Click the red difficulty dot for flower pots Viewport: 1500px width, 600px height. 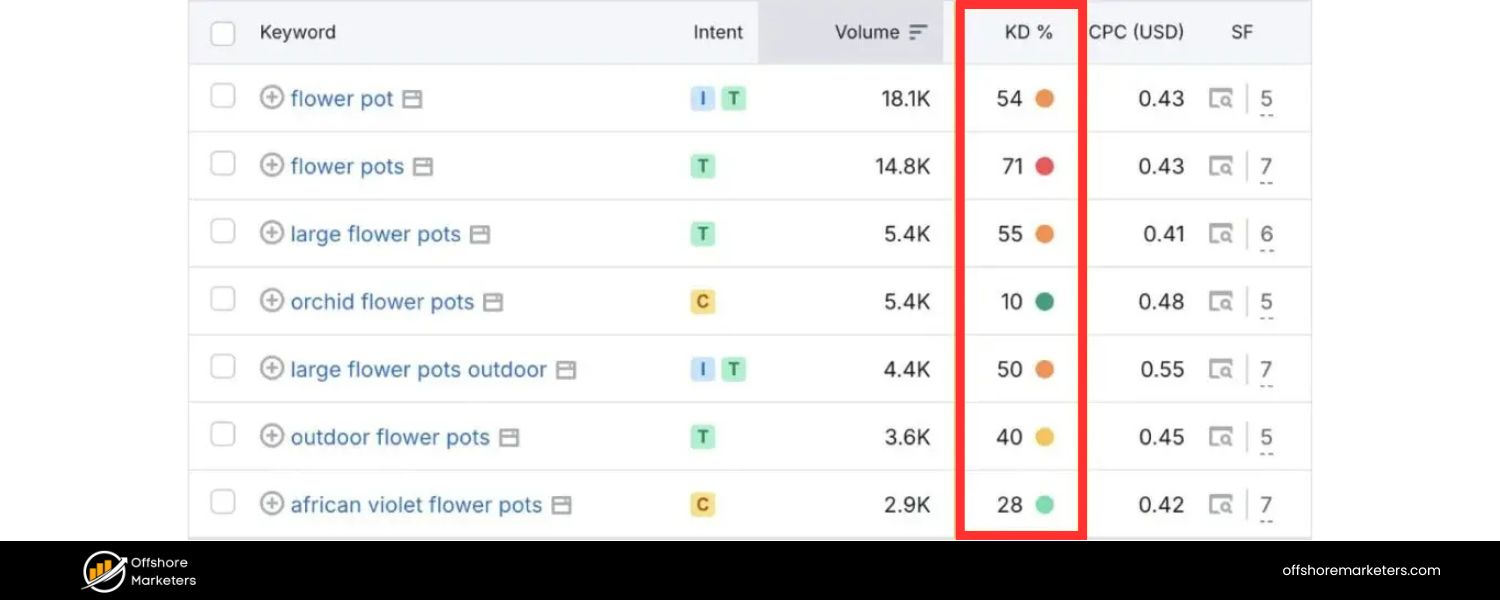[x=1043, y=166]
